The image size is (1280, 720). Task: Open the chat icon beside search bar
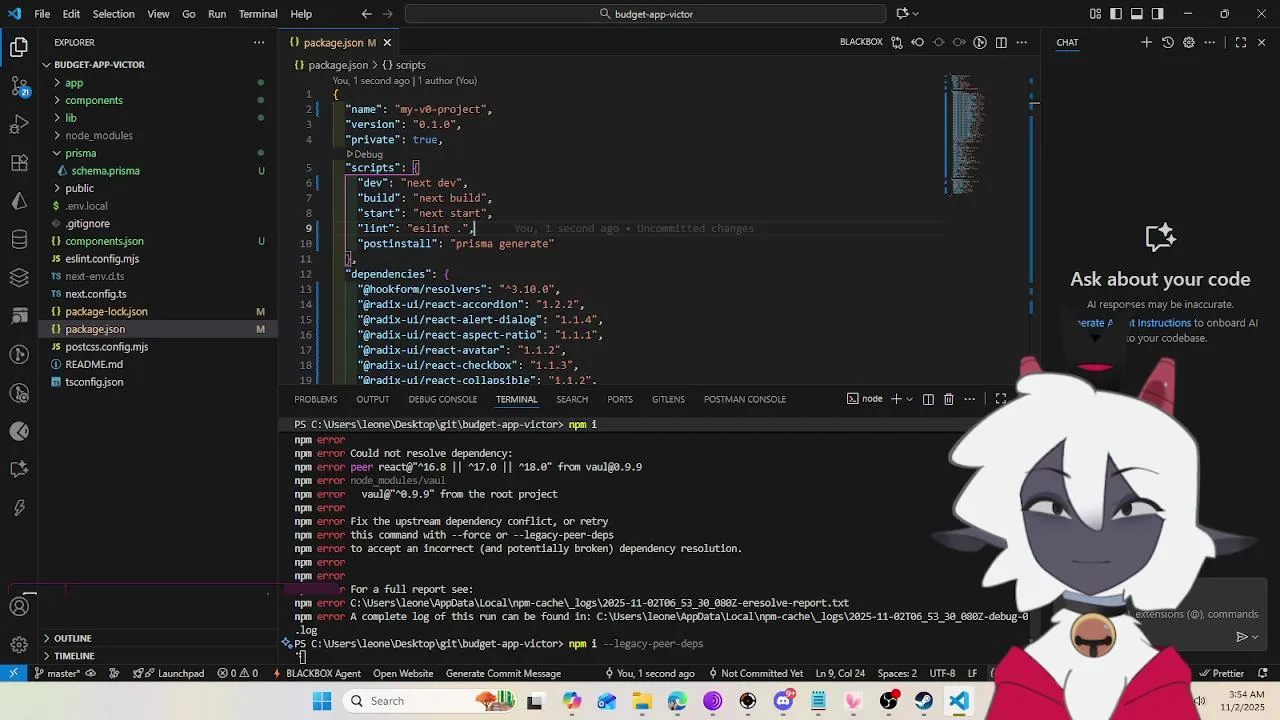[x=902, y=14]
